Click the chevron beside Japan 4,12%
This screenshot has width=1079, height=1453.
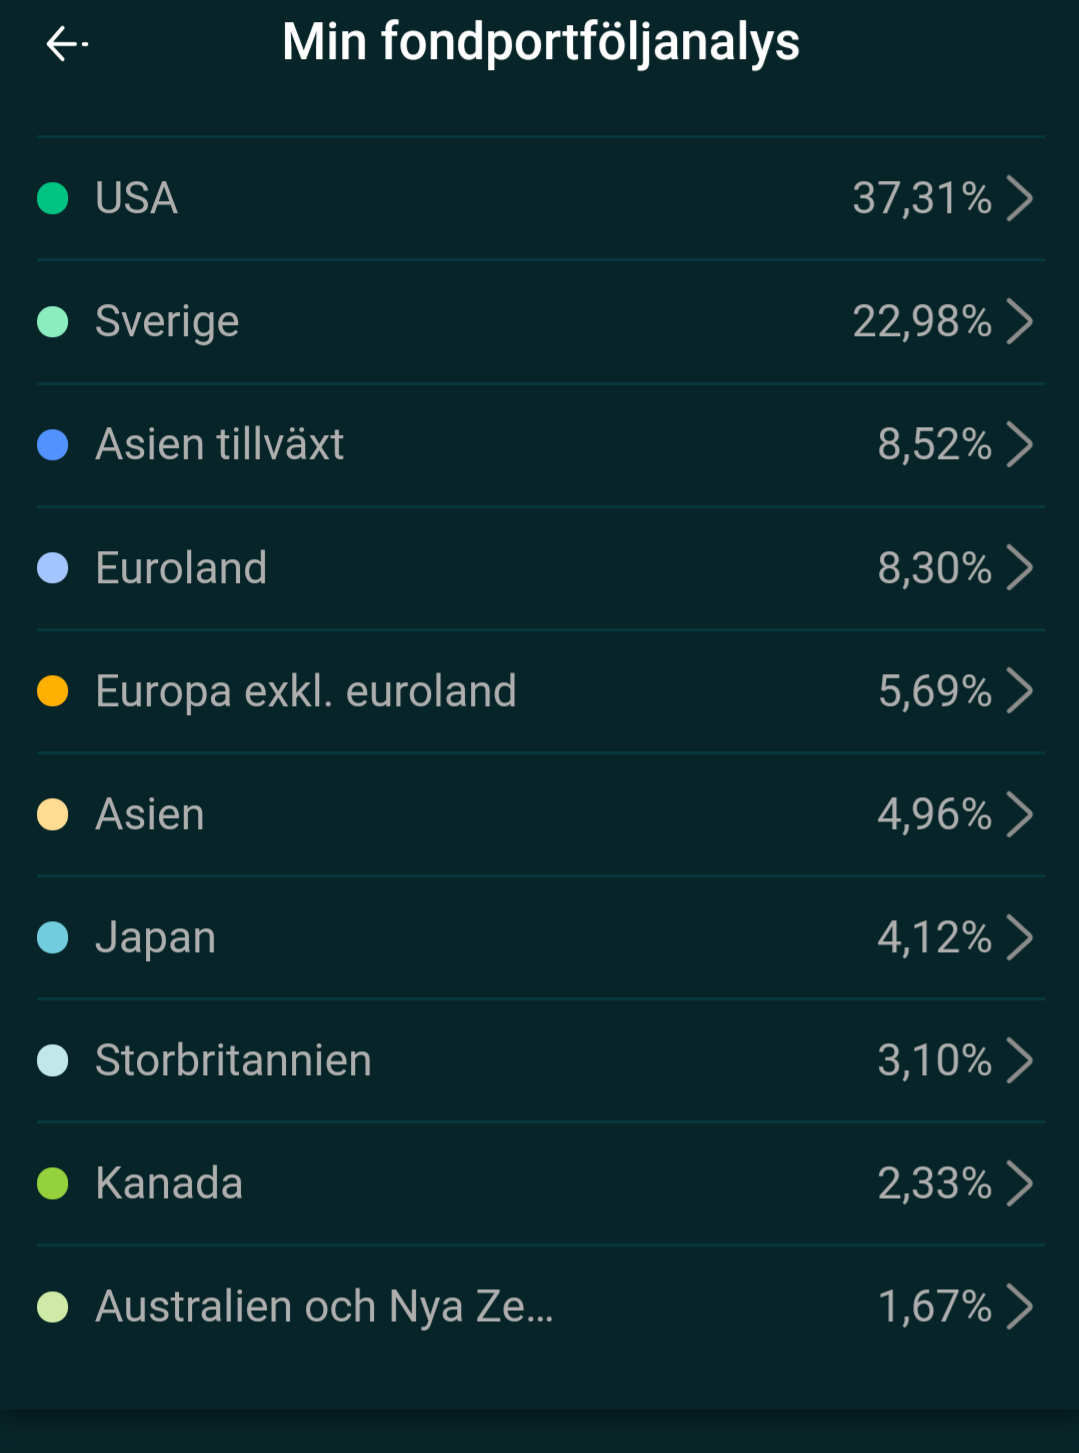pos(1019,937)
